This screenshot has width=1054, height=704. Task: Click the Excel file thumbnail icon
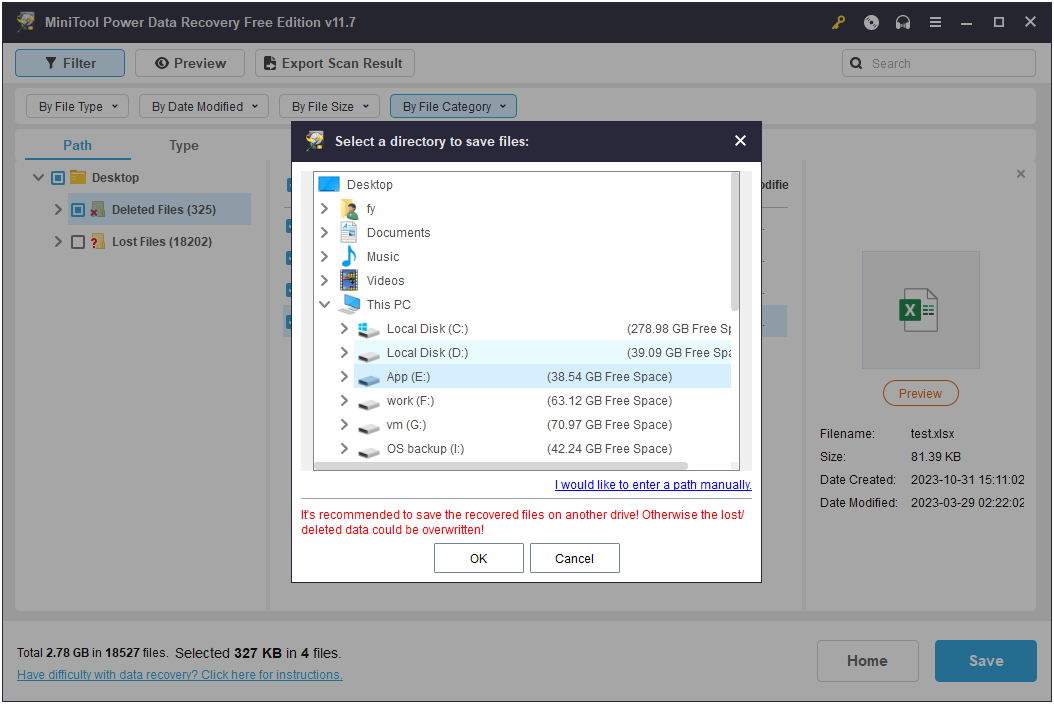coord(919,310)
